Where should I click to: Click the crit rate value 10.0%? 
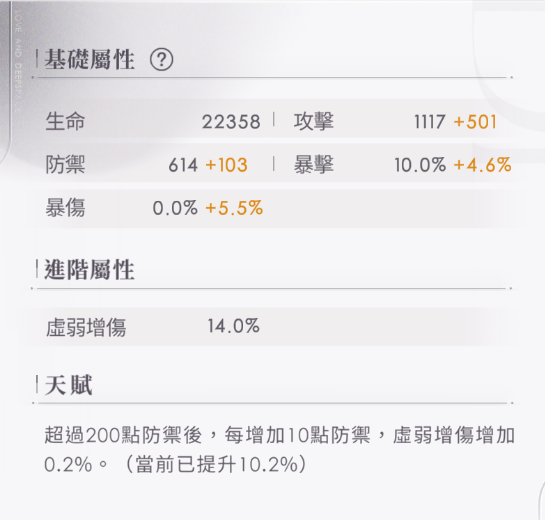point(420,165)
